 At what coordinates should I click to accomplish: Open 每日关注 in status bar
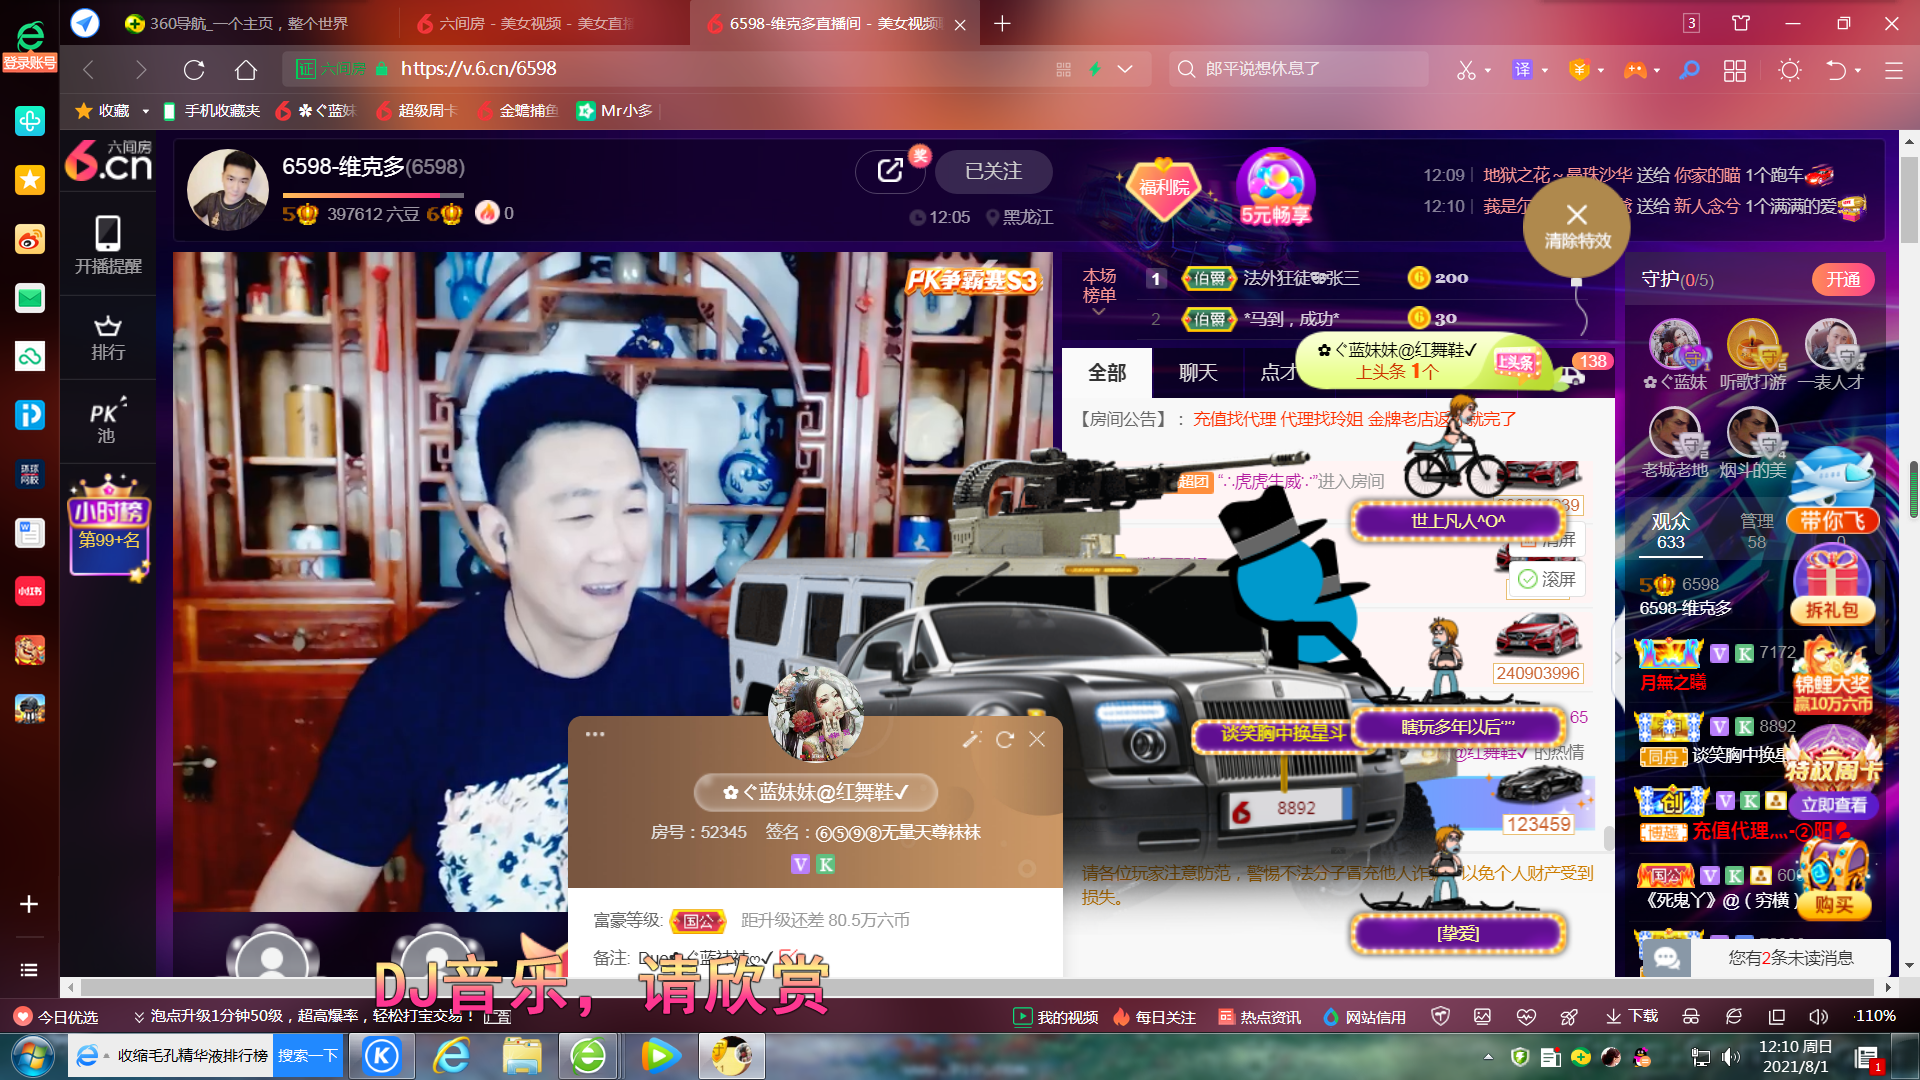pyautogui.click(x=1155, y=1017)
